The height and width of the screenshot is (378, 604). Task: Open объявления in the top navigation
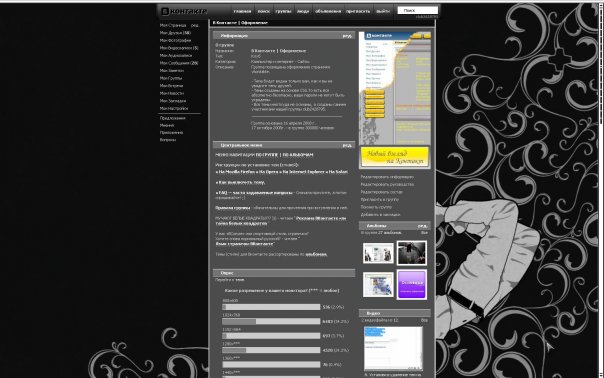[x=328, y=12]
